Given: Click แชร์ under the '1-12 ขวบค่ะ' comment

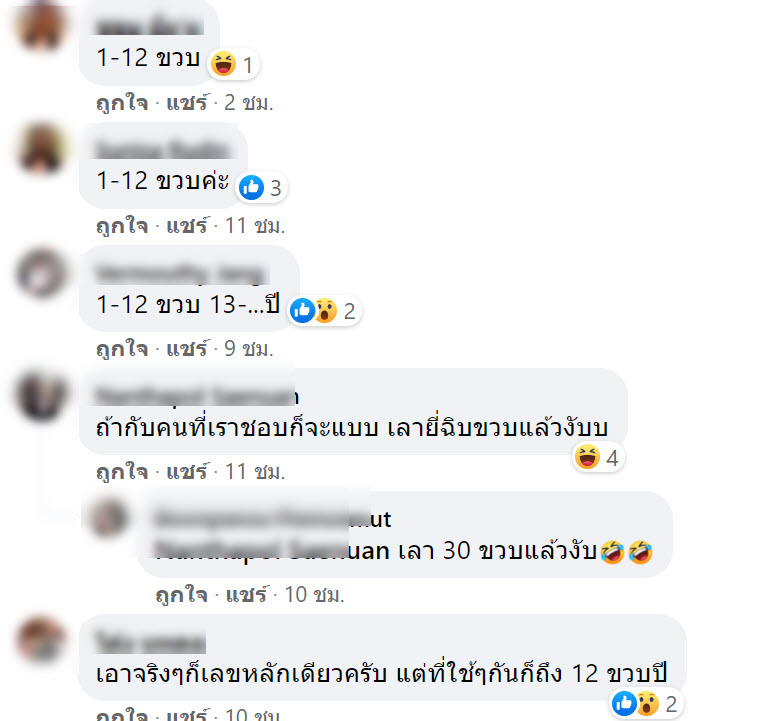Looking at the screenshot, I should pos(187,226).
